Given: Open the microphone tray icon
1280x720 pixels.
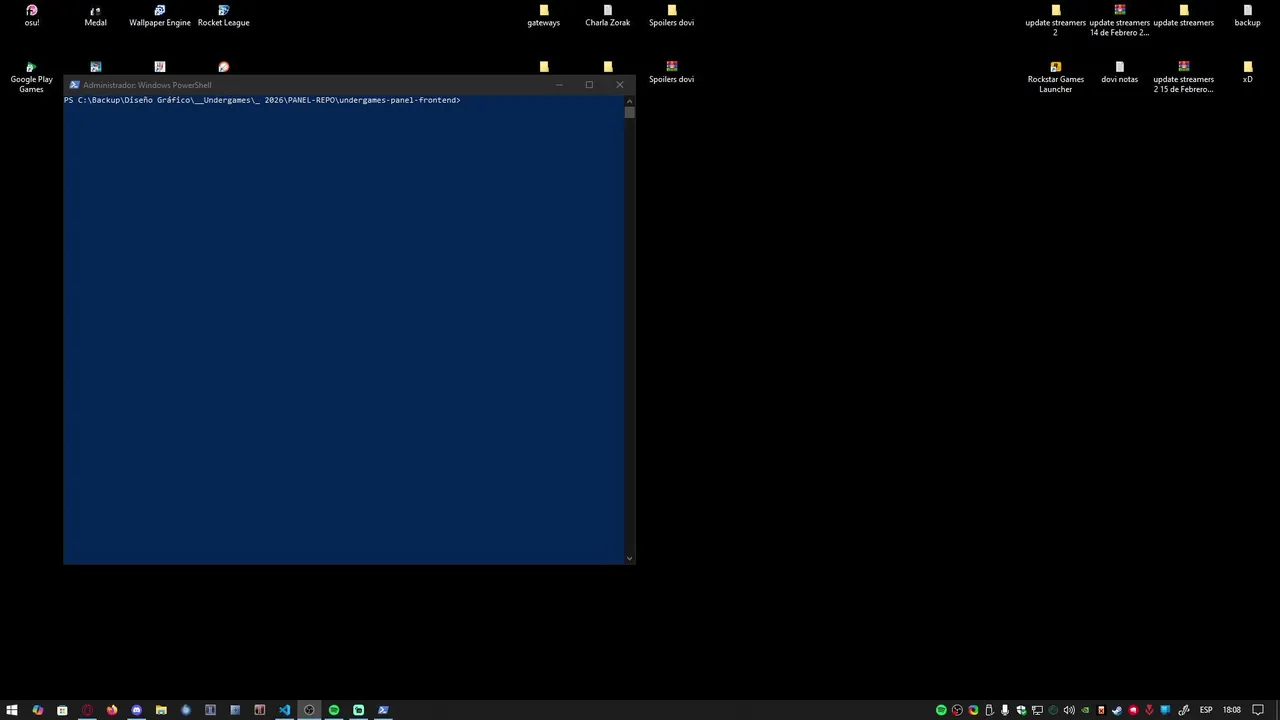Looking at the screenshot, I should coord(1005,710).
